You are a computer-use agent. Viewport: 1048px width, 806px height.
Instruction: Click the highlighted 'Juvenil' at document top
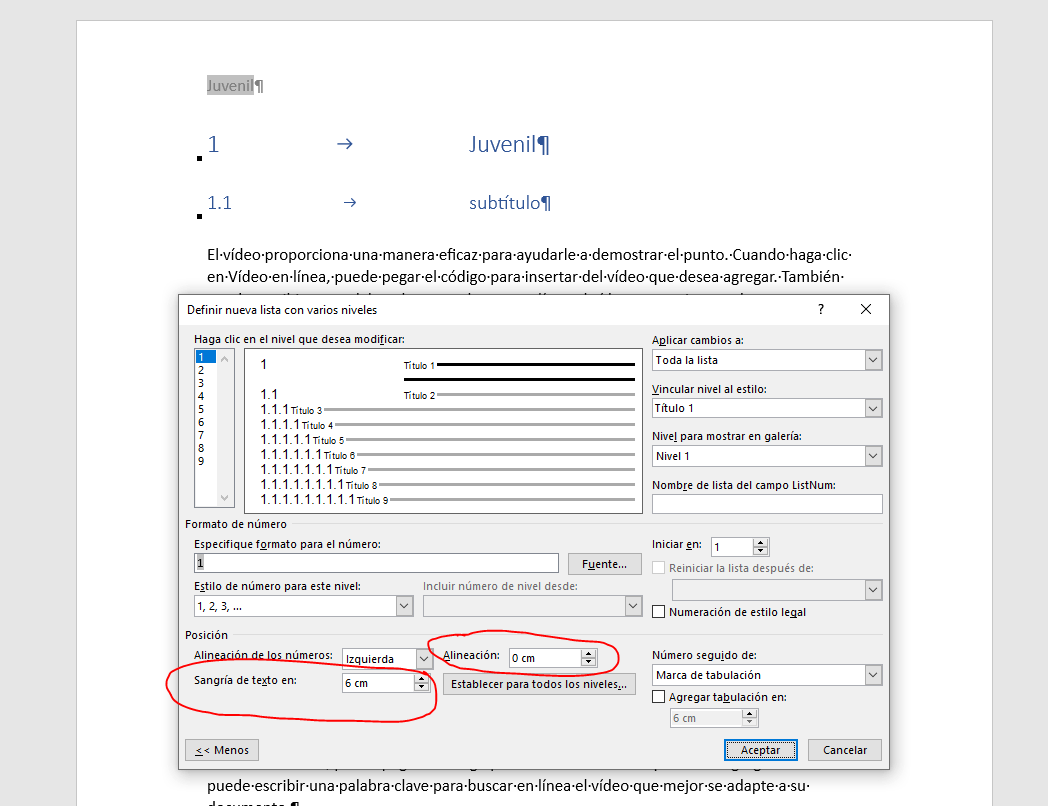click(231, 86)
